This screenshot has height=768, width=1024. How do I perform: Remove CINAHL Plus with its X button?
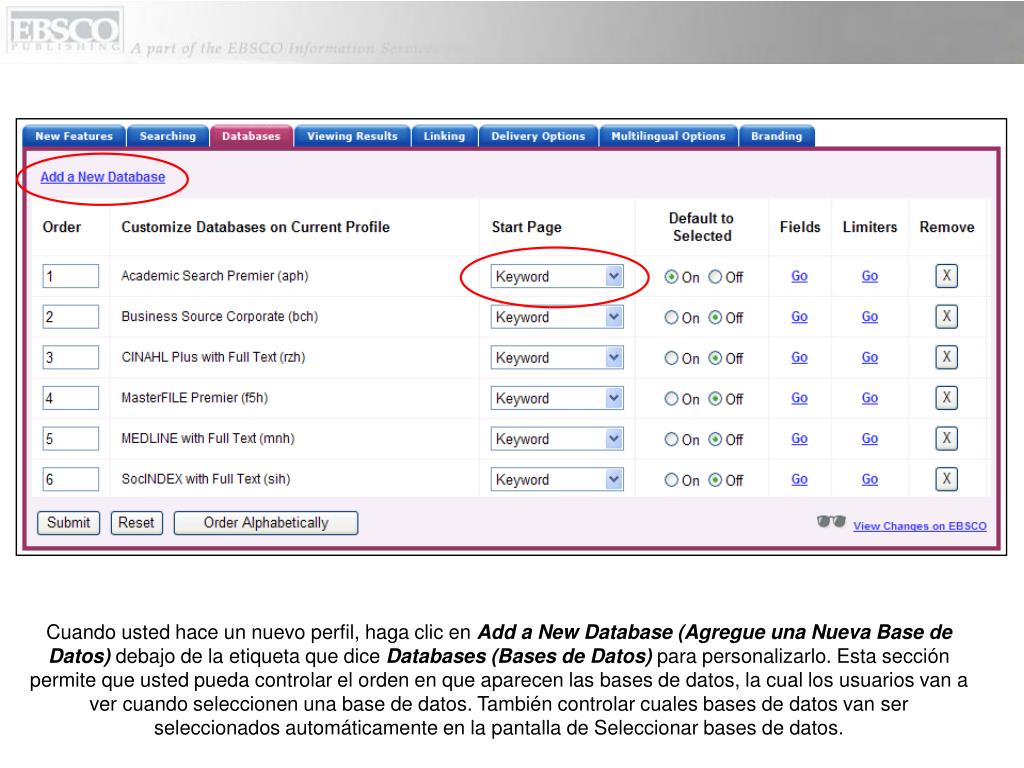tap(946, 357)
